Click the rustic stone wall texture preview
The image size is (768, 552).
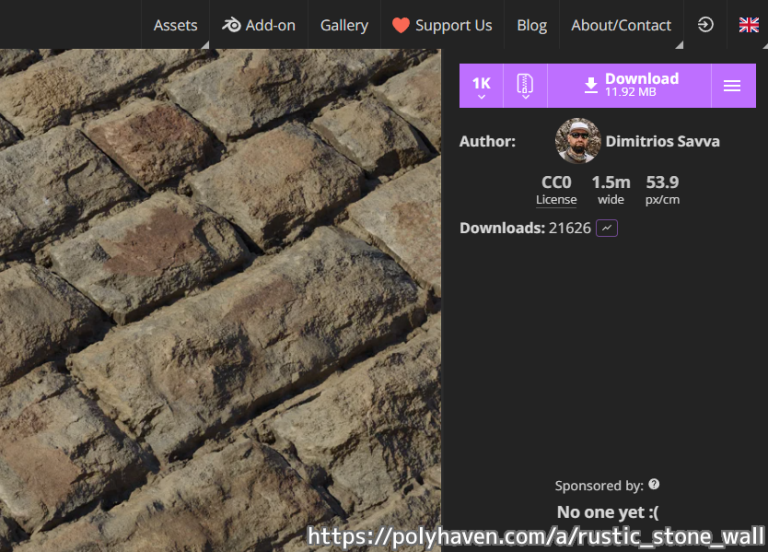pos(220,300)
